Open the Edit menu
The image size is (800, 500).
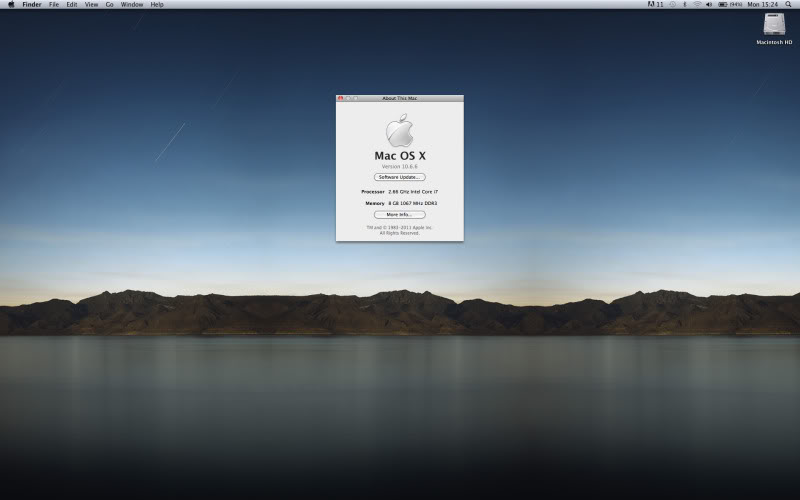coord(72,4)
